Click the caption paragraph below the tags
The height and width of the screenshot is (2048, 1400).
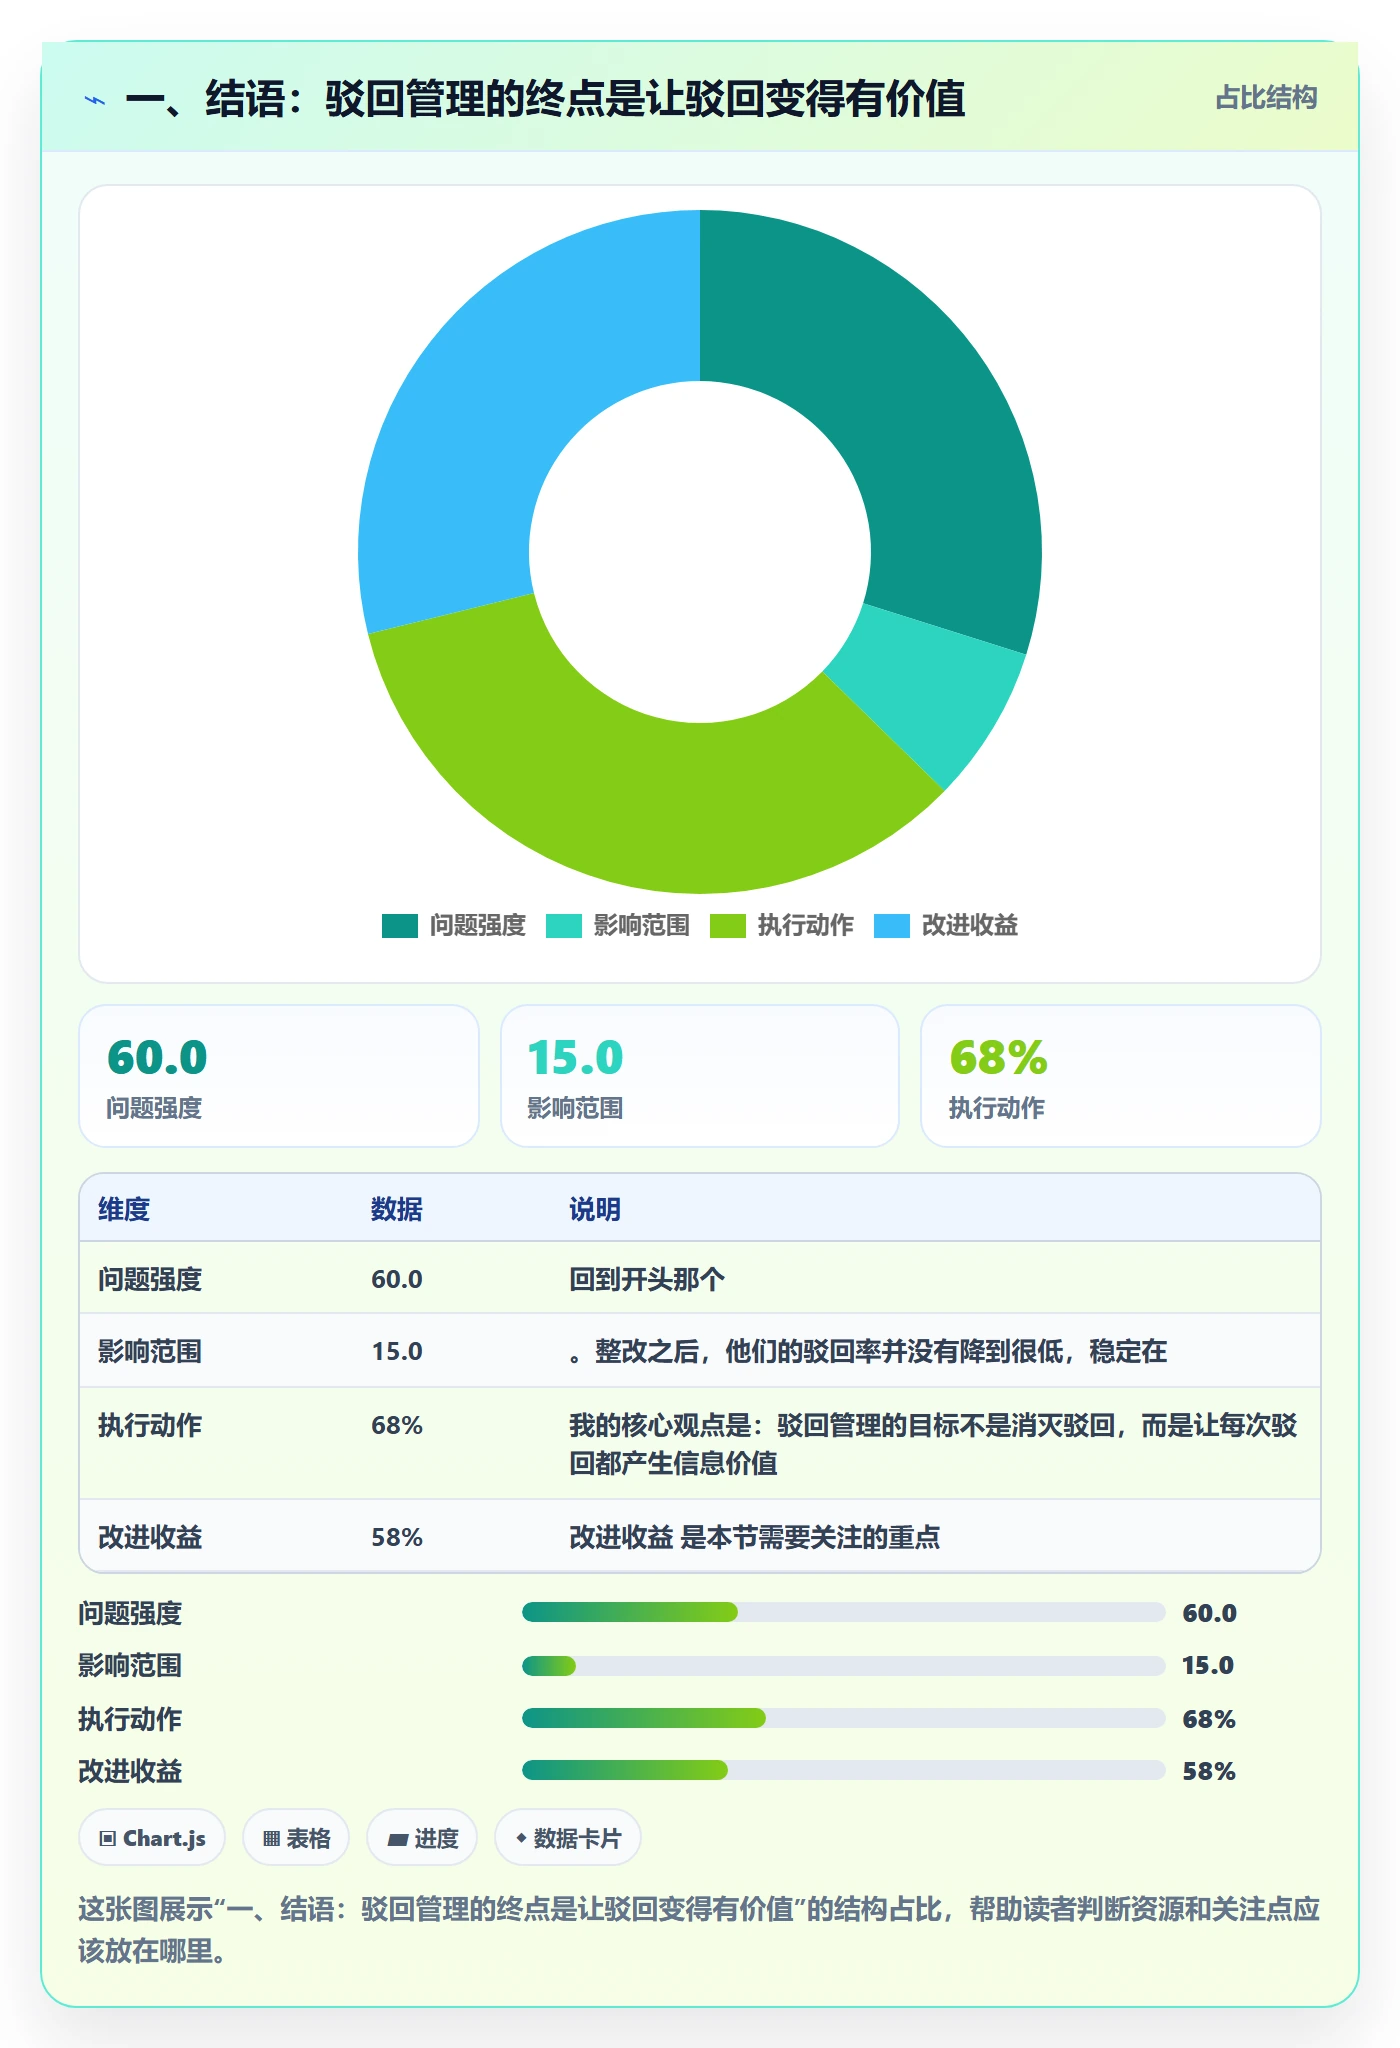(699, 1930)
